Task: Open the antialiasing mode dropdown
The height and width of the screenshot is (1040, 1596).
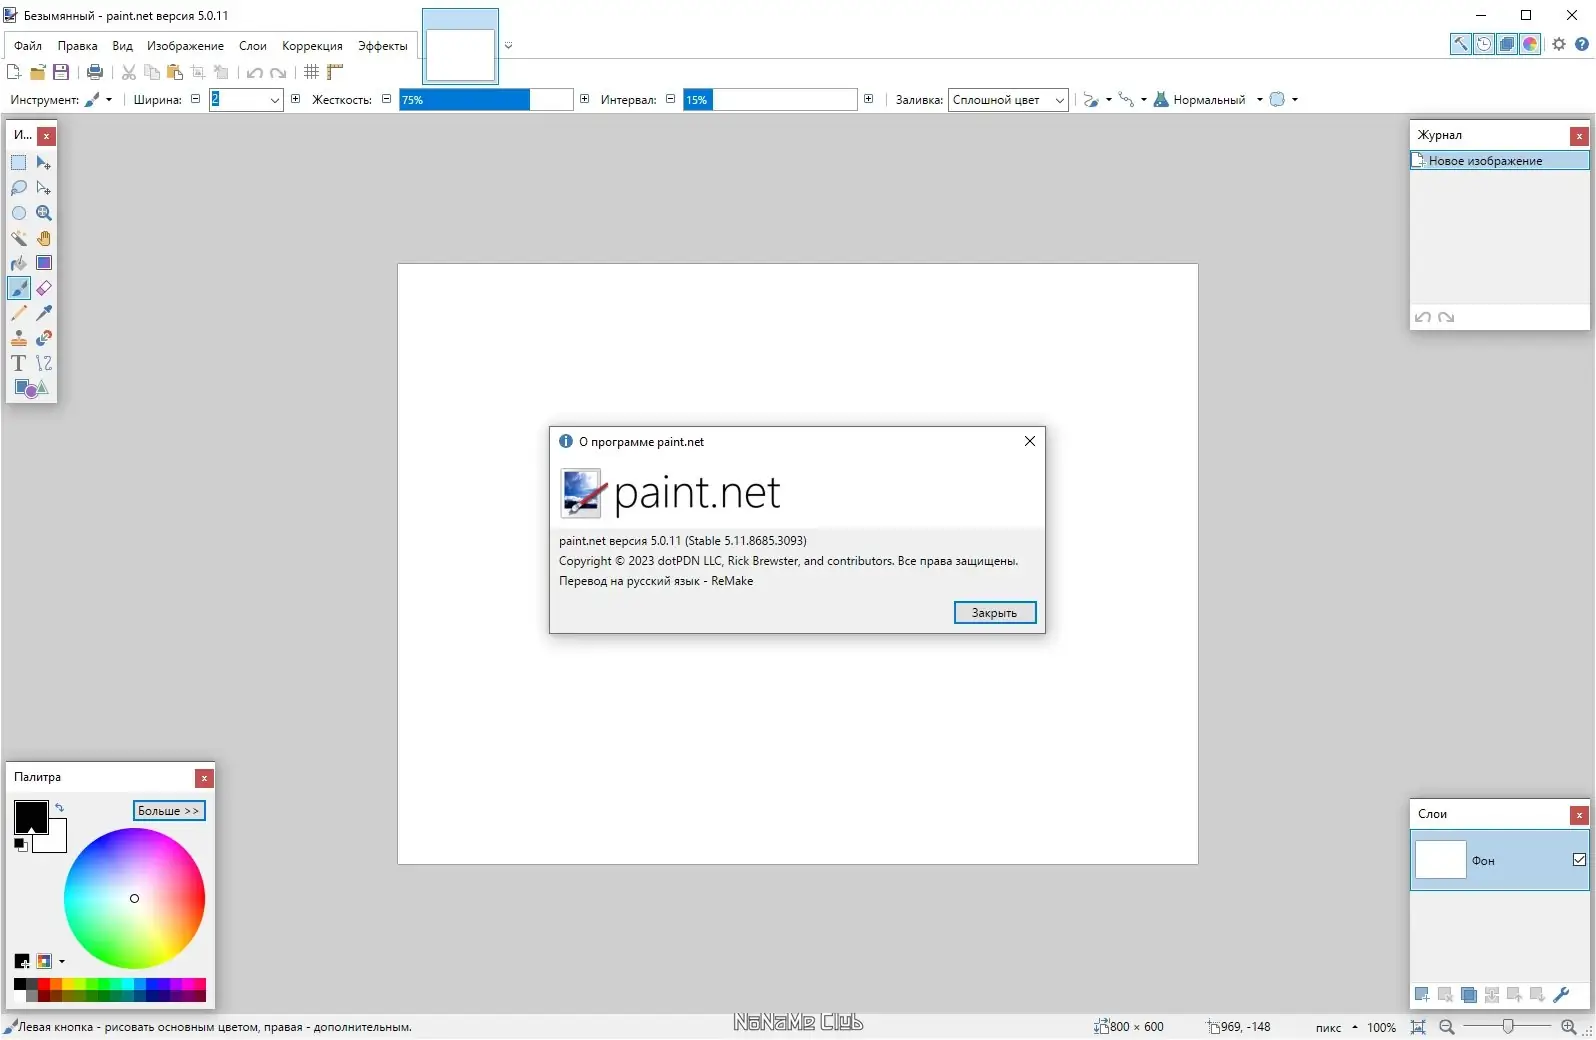Action: pyautogui.click(x=1098, y=100)
